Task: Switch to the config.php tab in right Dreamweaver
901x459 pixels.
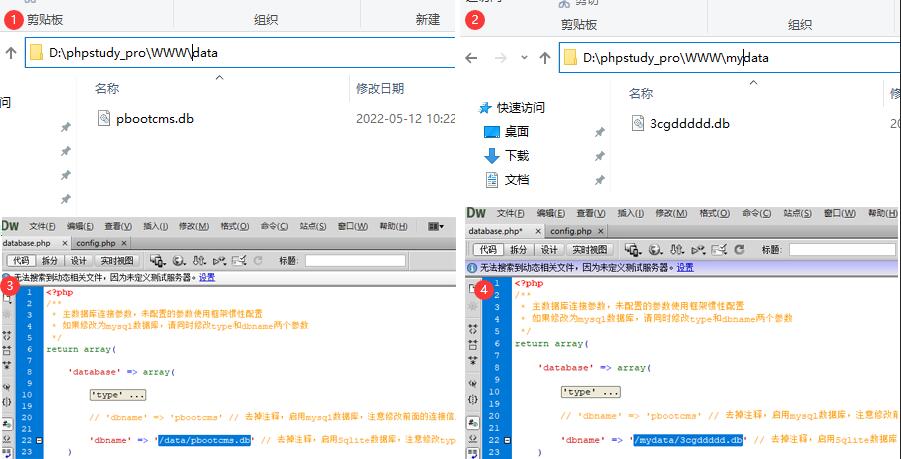Action: coord(568,231)
